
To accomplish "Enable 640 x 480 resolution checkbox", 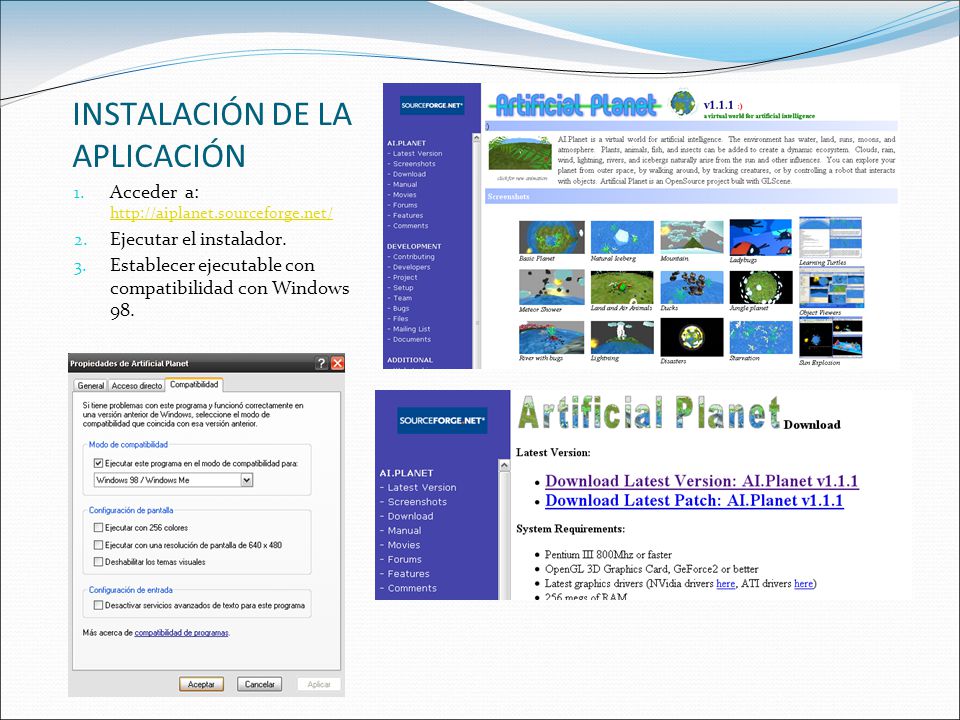I will 98,545.
